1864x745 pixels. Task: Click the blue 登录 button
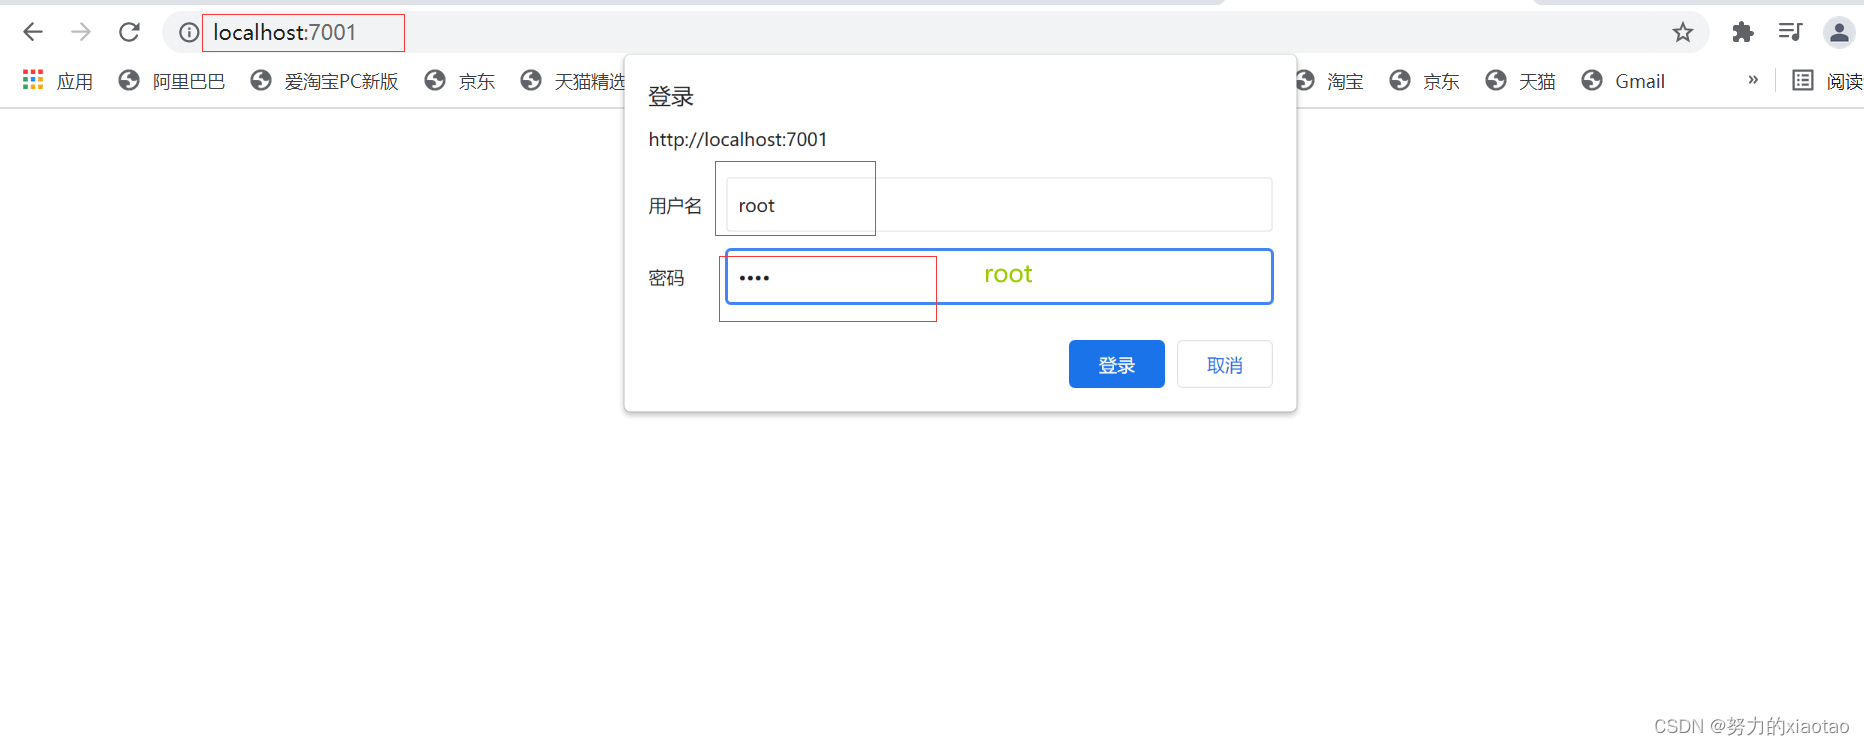tap(1117, 364)
